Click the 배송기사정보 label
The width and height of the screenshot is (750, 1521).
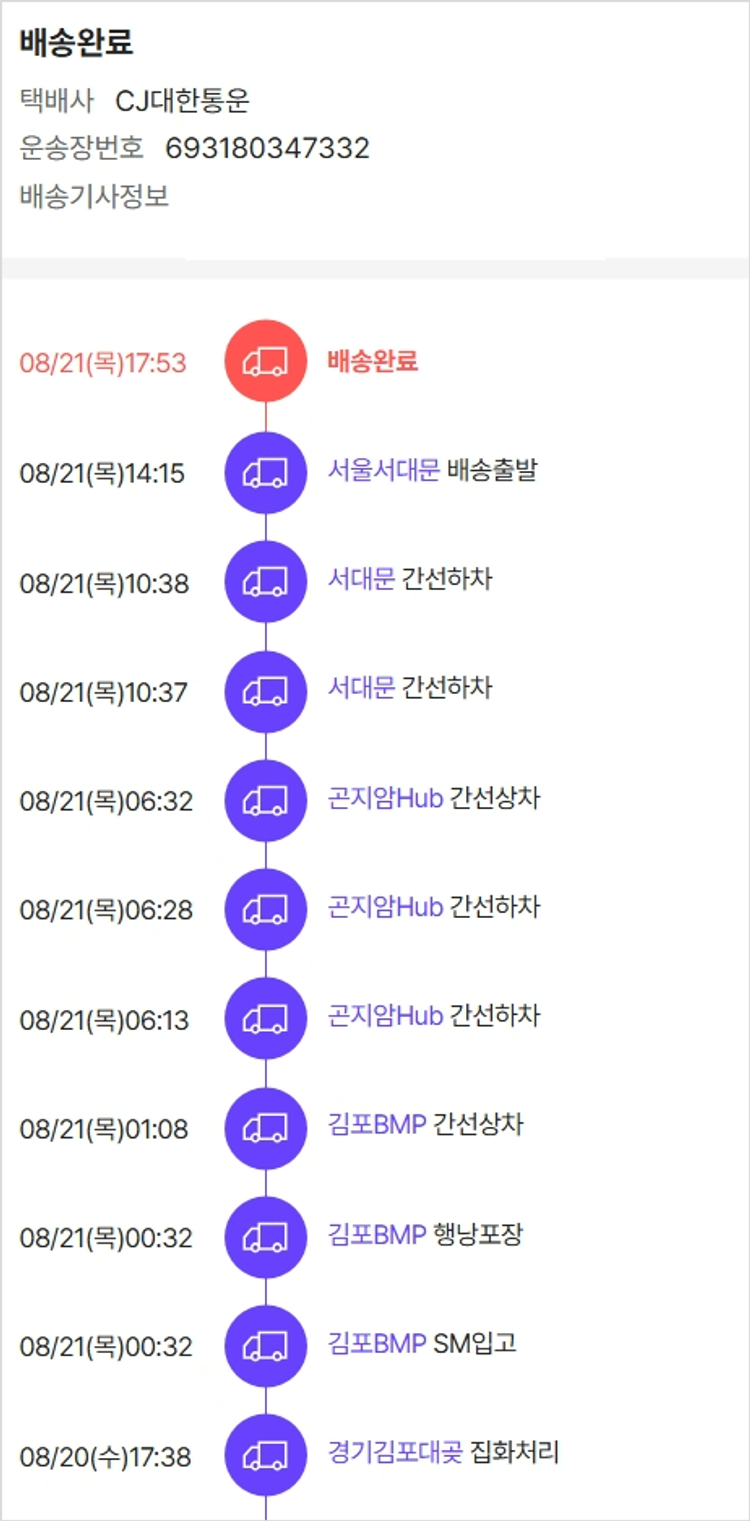(x=94, y=196)
